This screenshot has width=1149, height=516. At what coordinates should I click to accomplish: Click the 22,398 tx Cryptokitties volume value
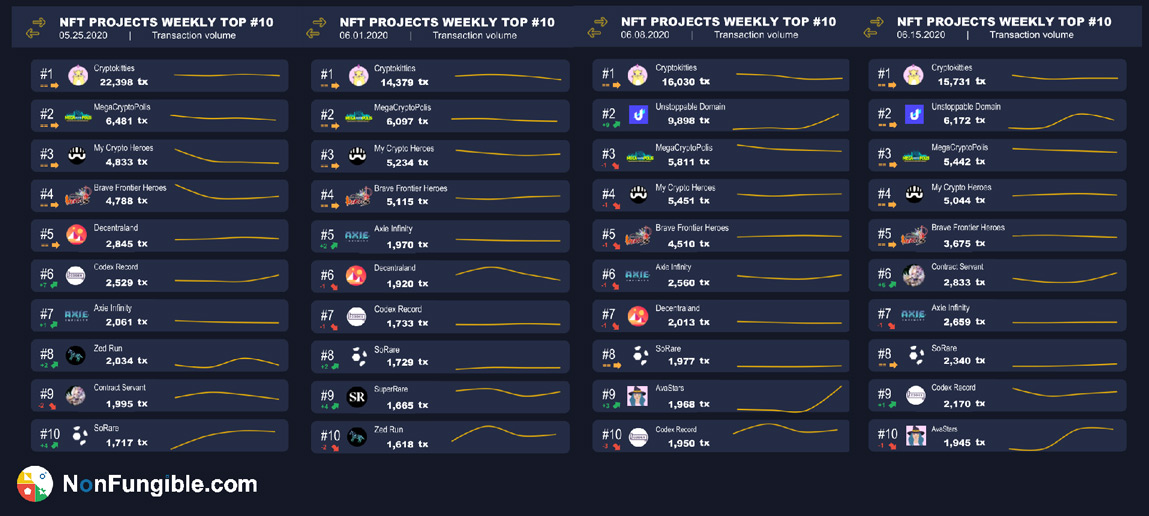pos(124,82)
